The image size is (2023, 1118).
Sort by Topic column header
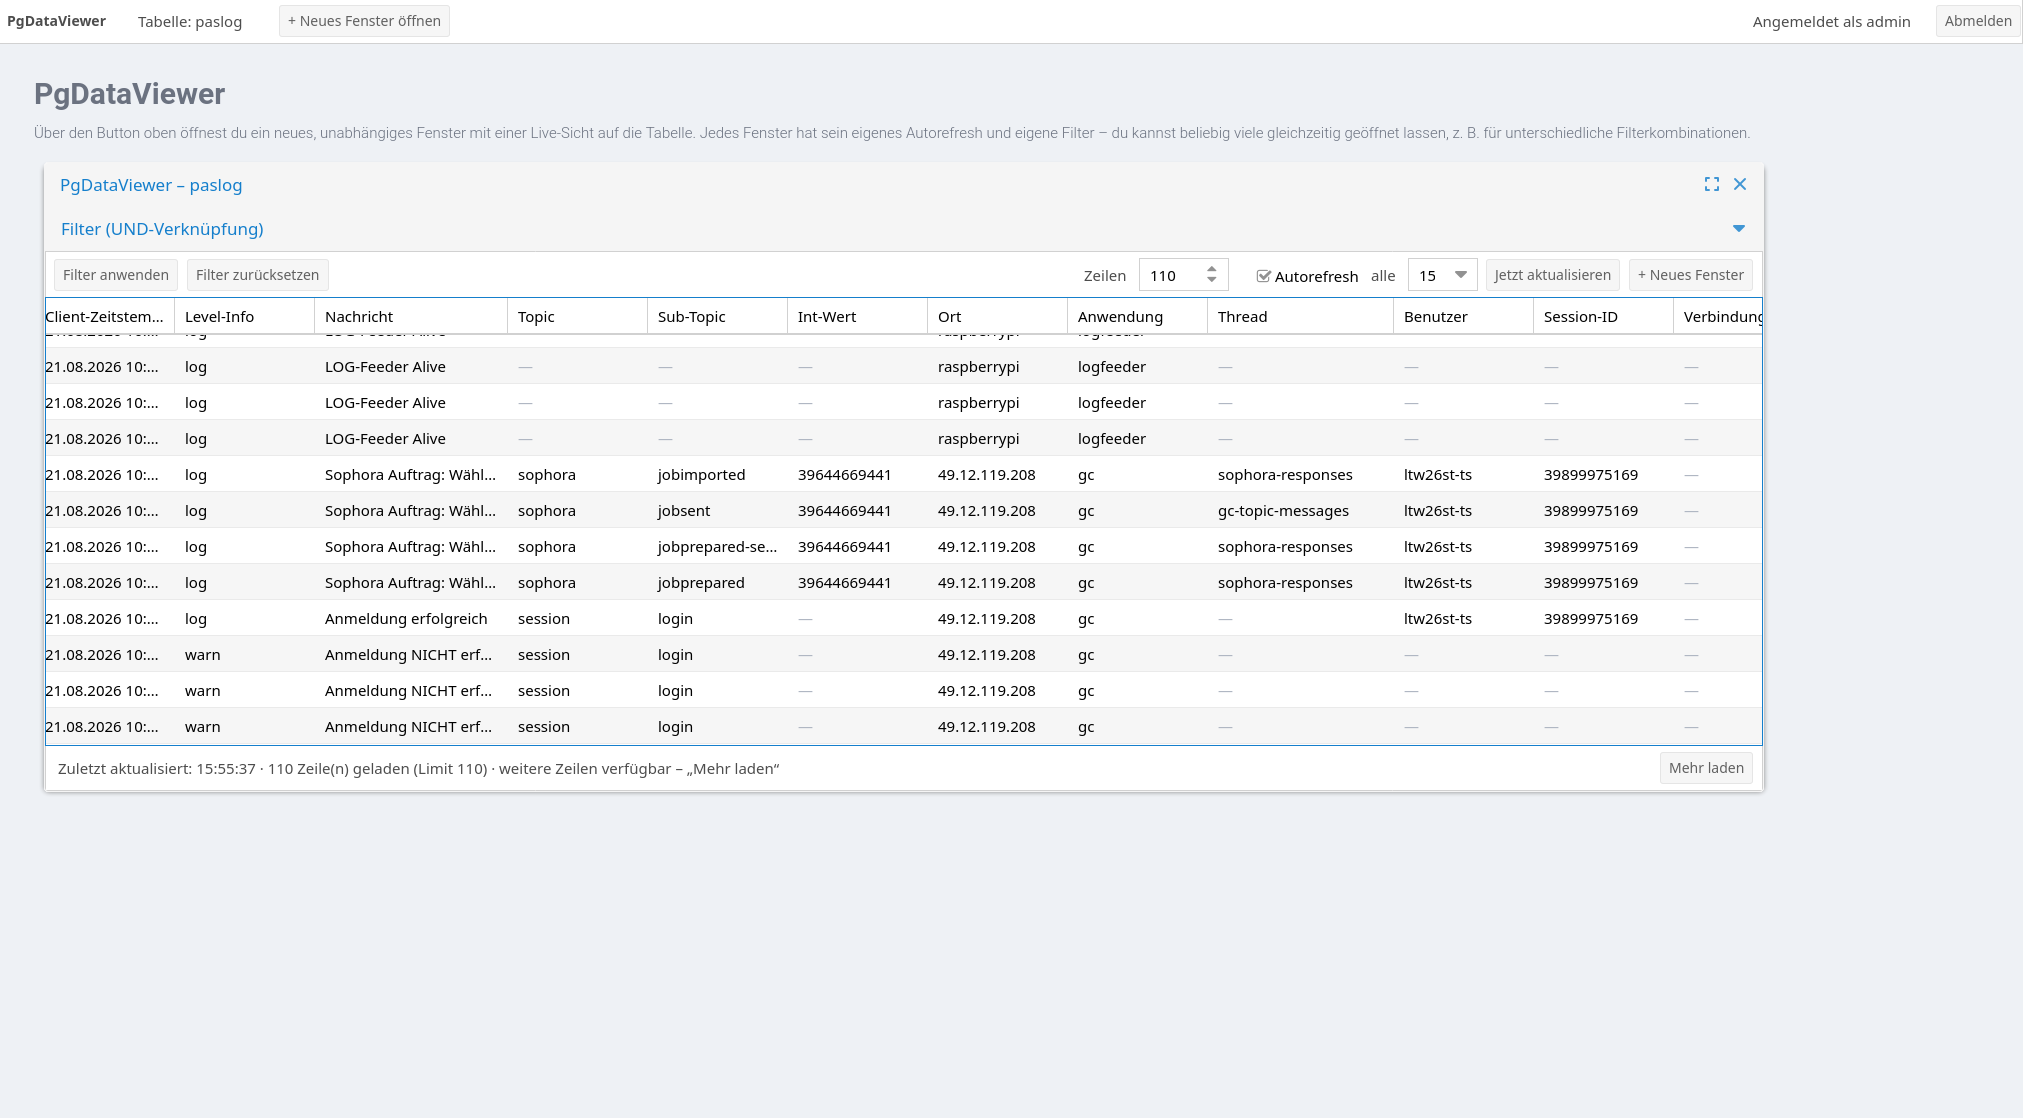pos(577,316)
